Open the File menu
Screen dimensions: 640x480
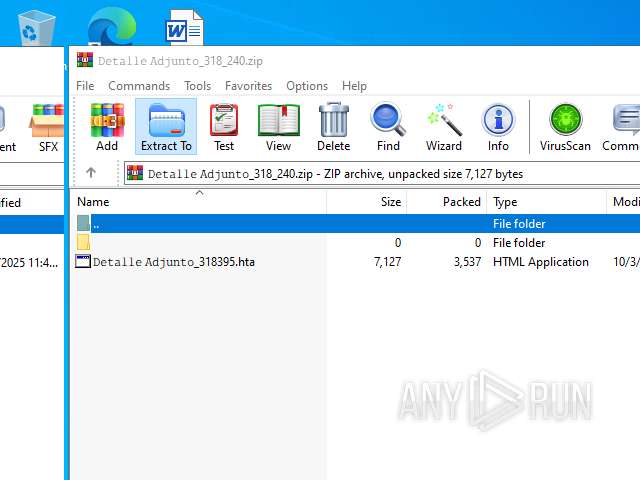85,86
